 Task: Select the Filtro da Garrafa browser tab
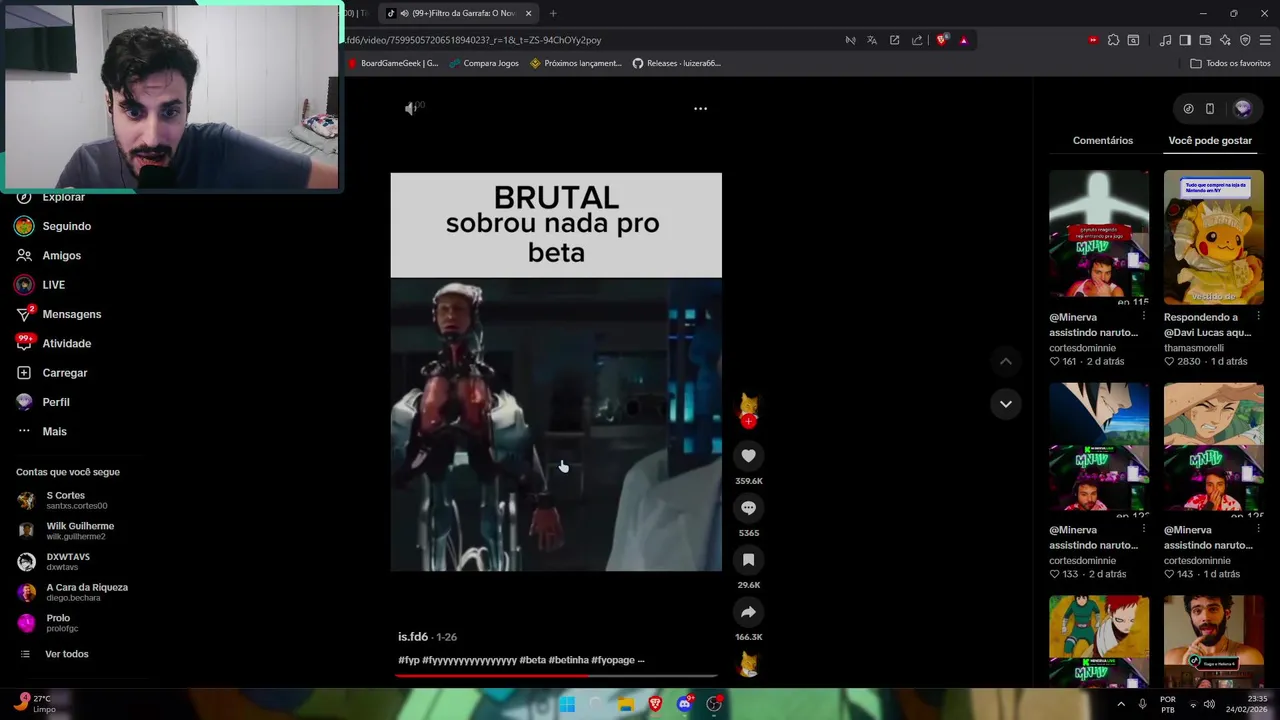tap(460, 13)
